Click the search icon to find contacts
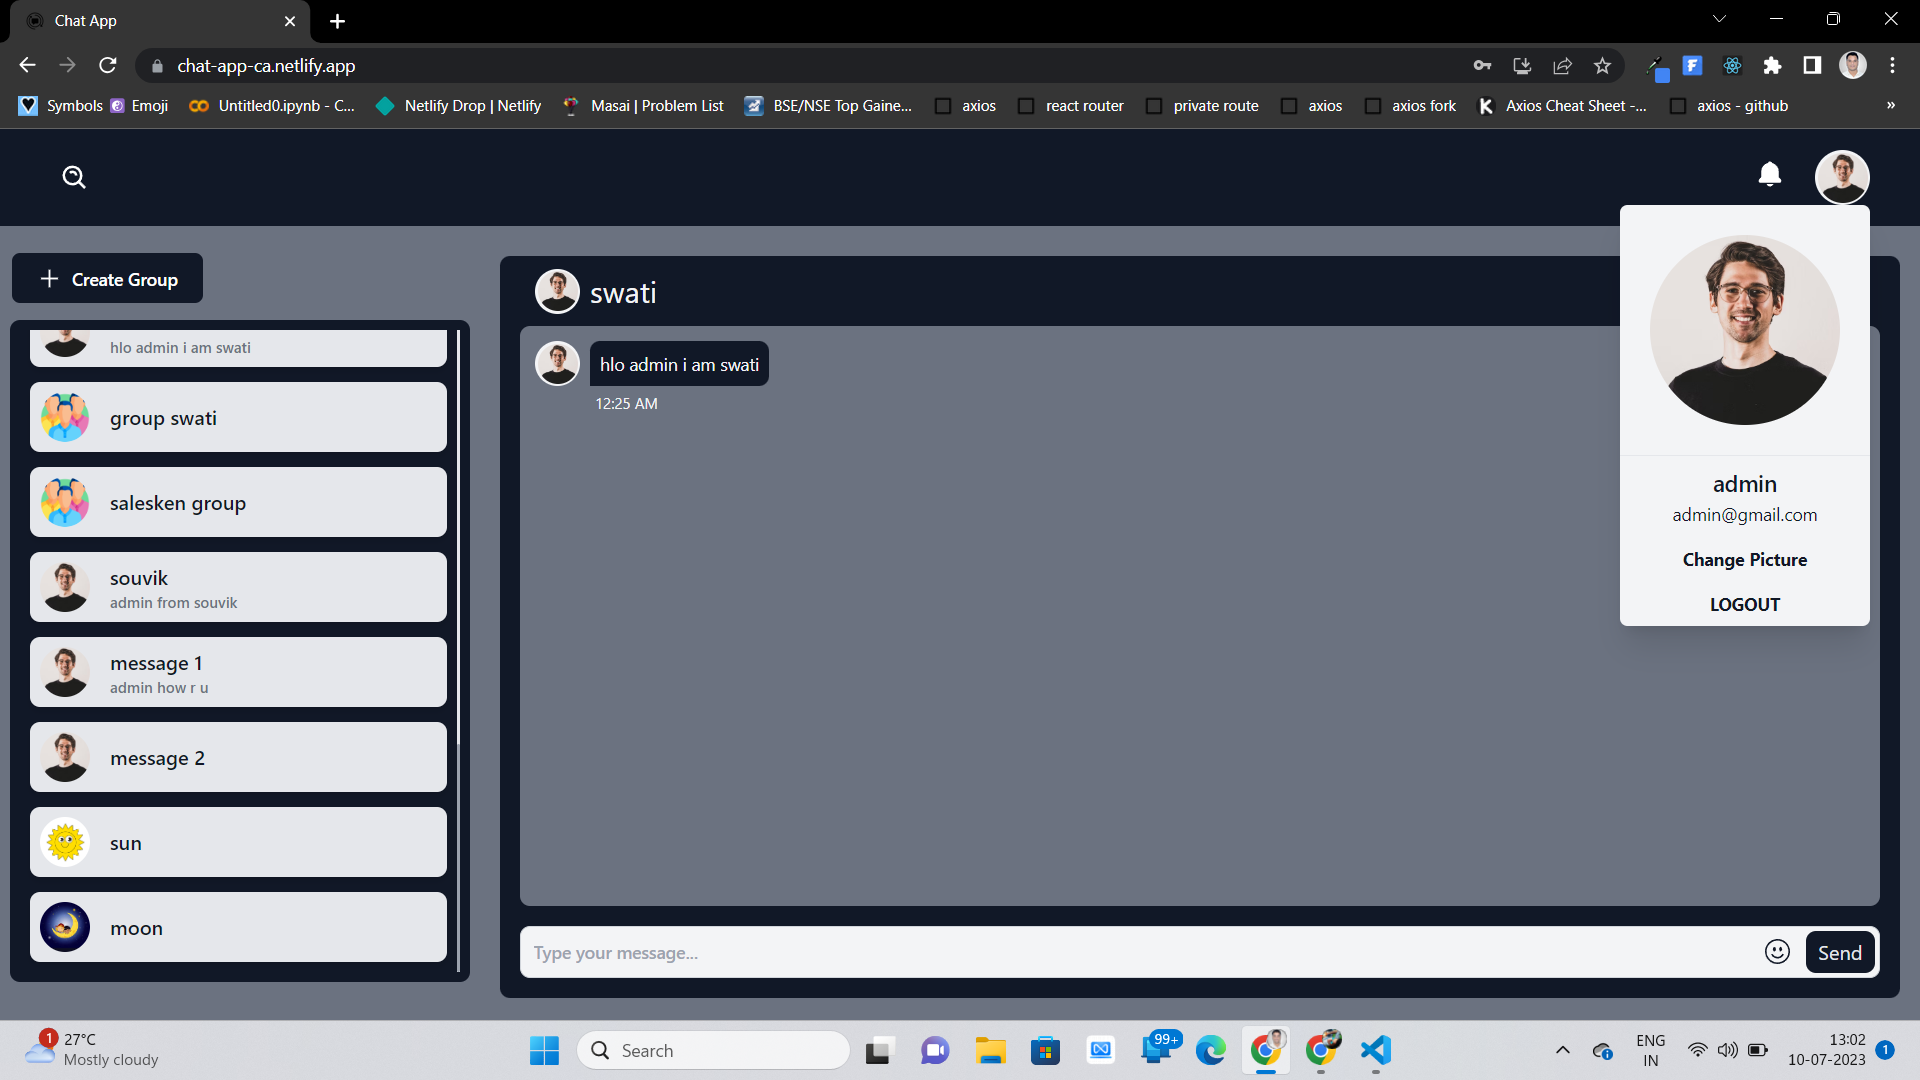This screenshot has width=1920, height=1080. (75, 175)
